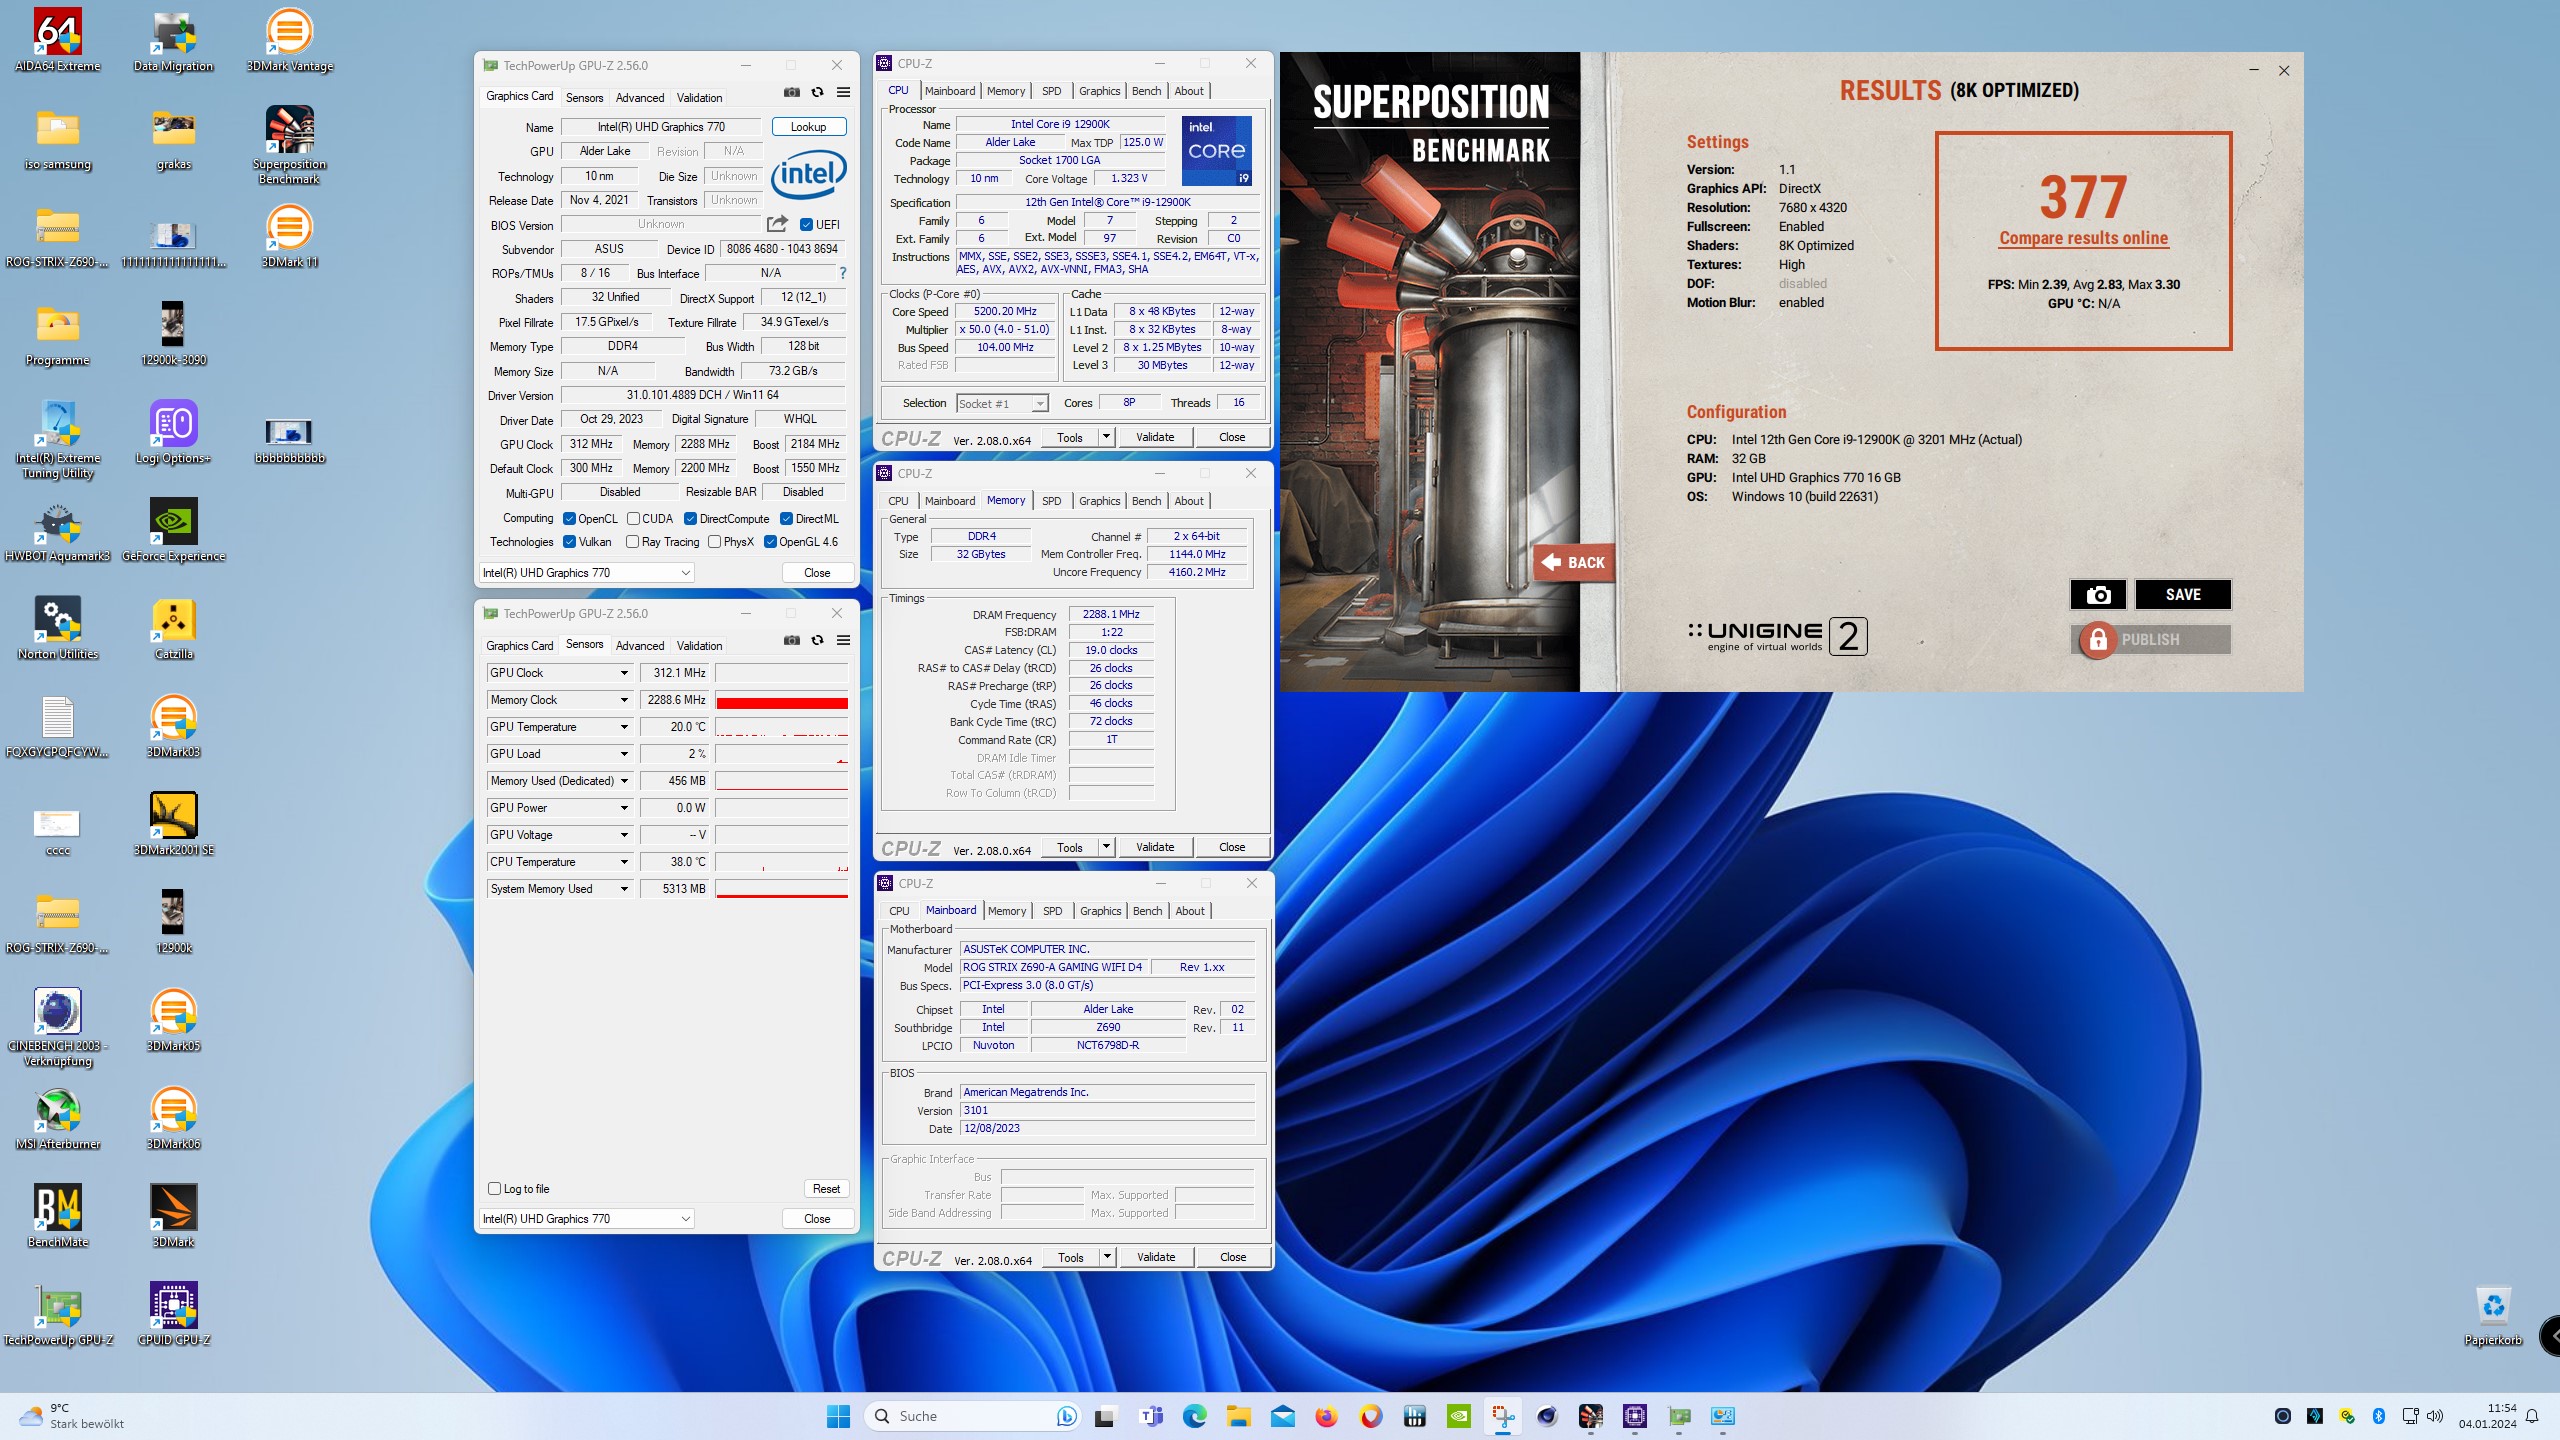Click Bus Interface question mark in GPU-Z
This screenshot has height=1440, width=2560.
(842, 273)
